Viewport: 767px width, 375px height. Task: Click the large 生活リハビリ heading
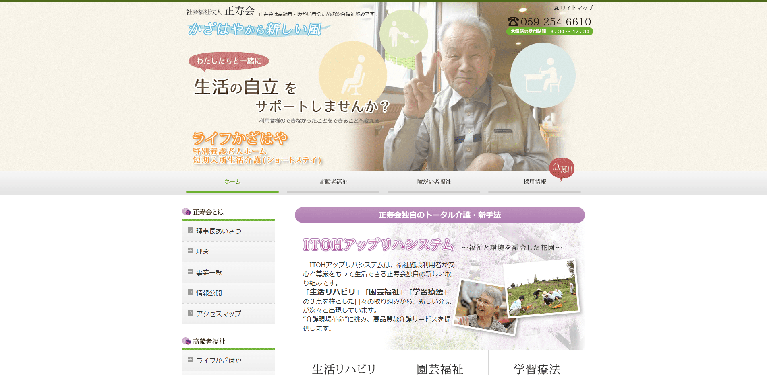pyautogui.click(x=344, y=369)
